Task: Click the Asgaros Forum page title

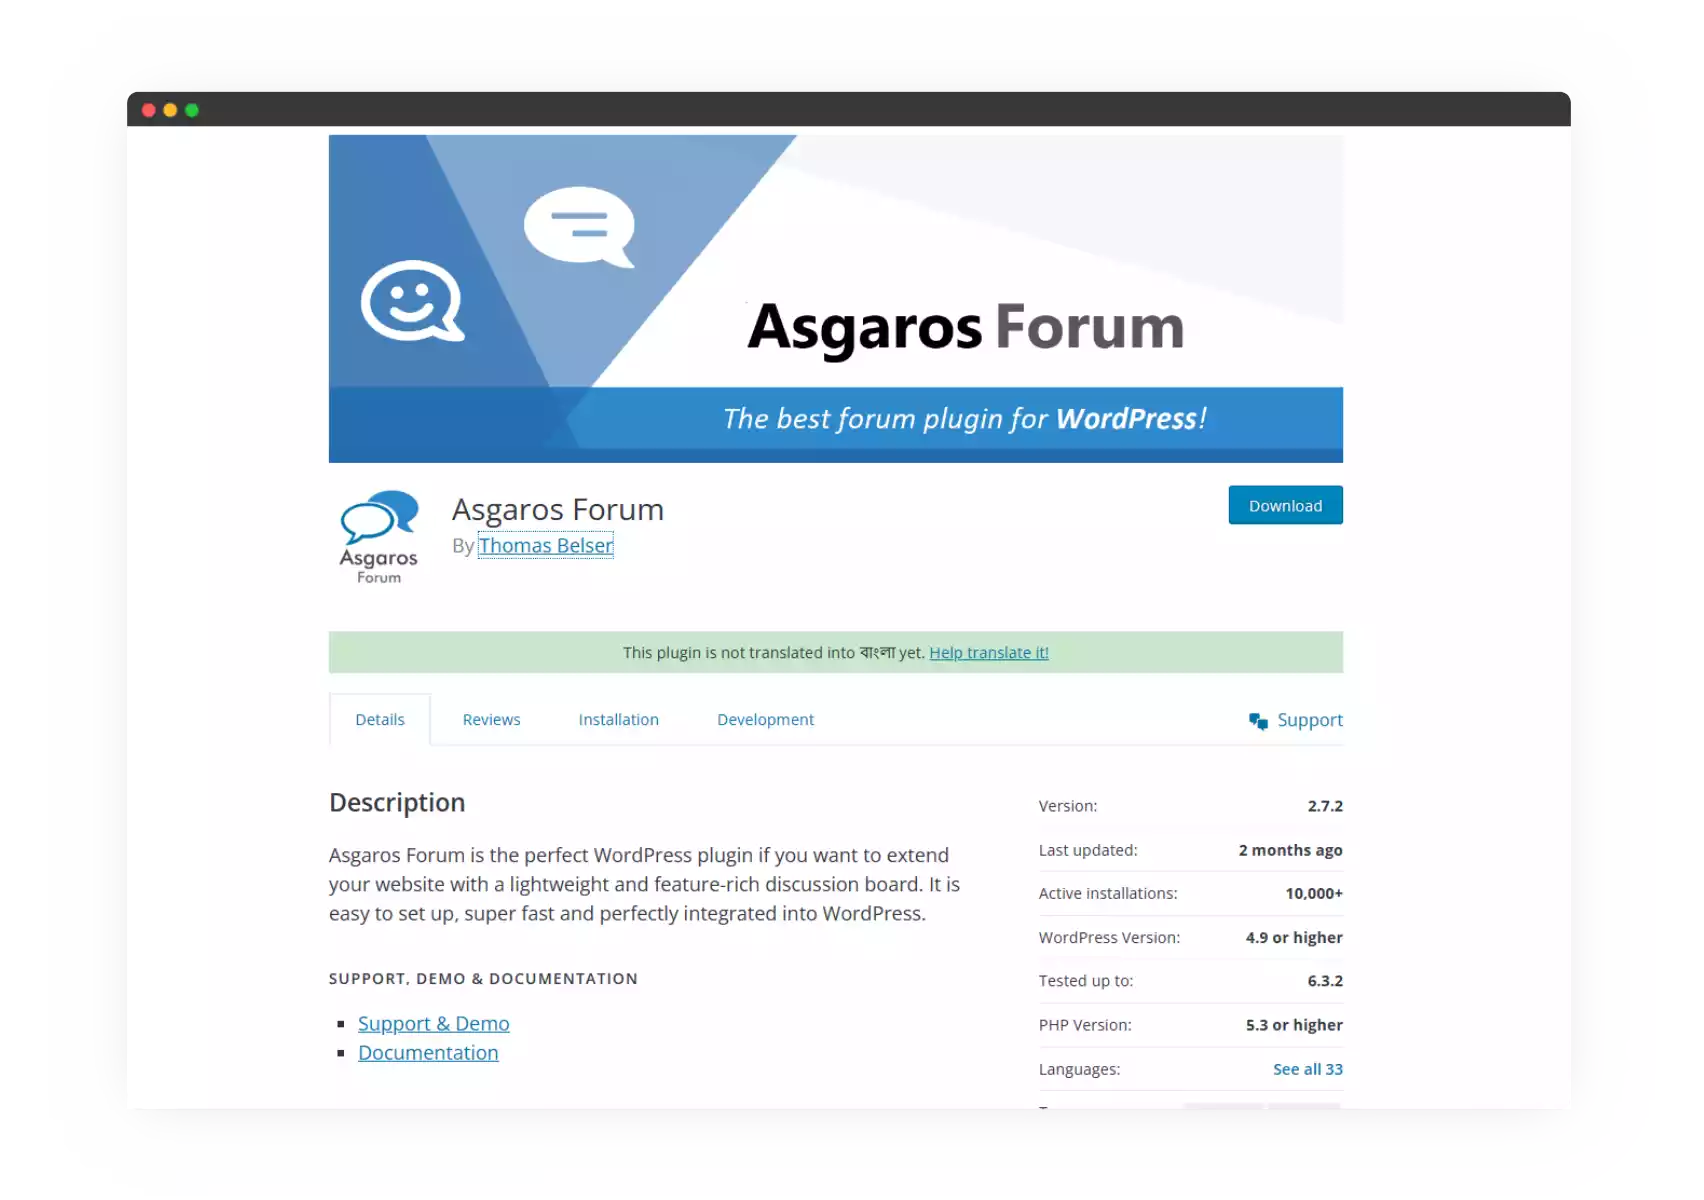Action: coord(558,509)
